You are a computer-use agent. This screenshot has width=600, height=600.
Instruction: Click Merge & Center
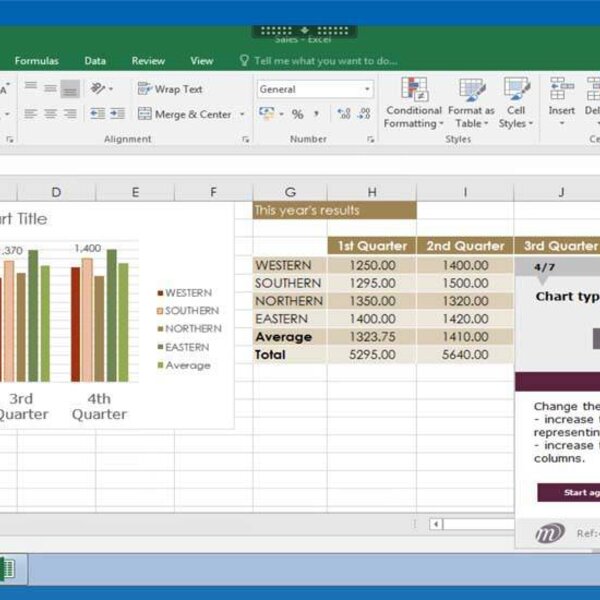pos(185,114)
